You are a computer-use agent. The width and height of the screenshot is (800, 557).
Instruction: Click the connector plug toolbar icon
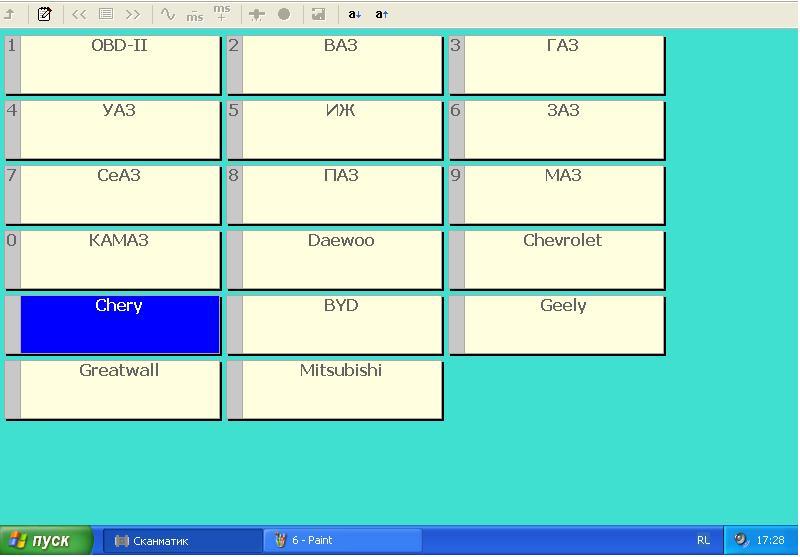click(x=256, y=15)
